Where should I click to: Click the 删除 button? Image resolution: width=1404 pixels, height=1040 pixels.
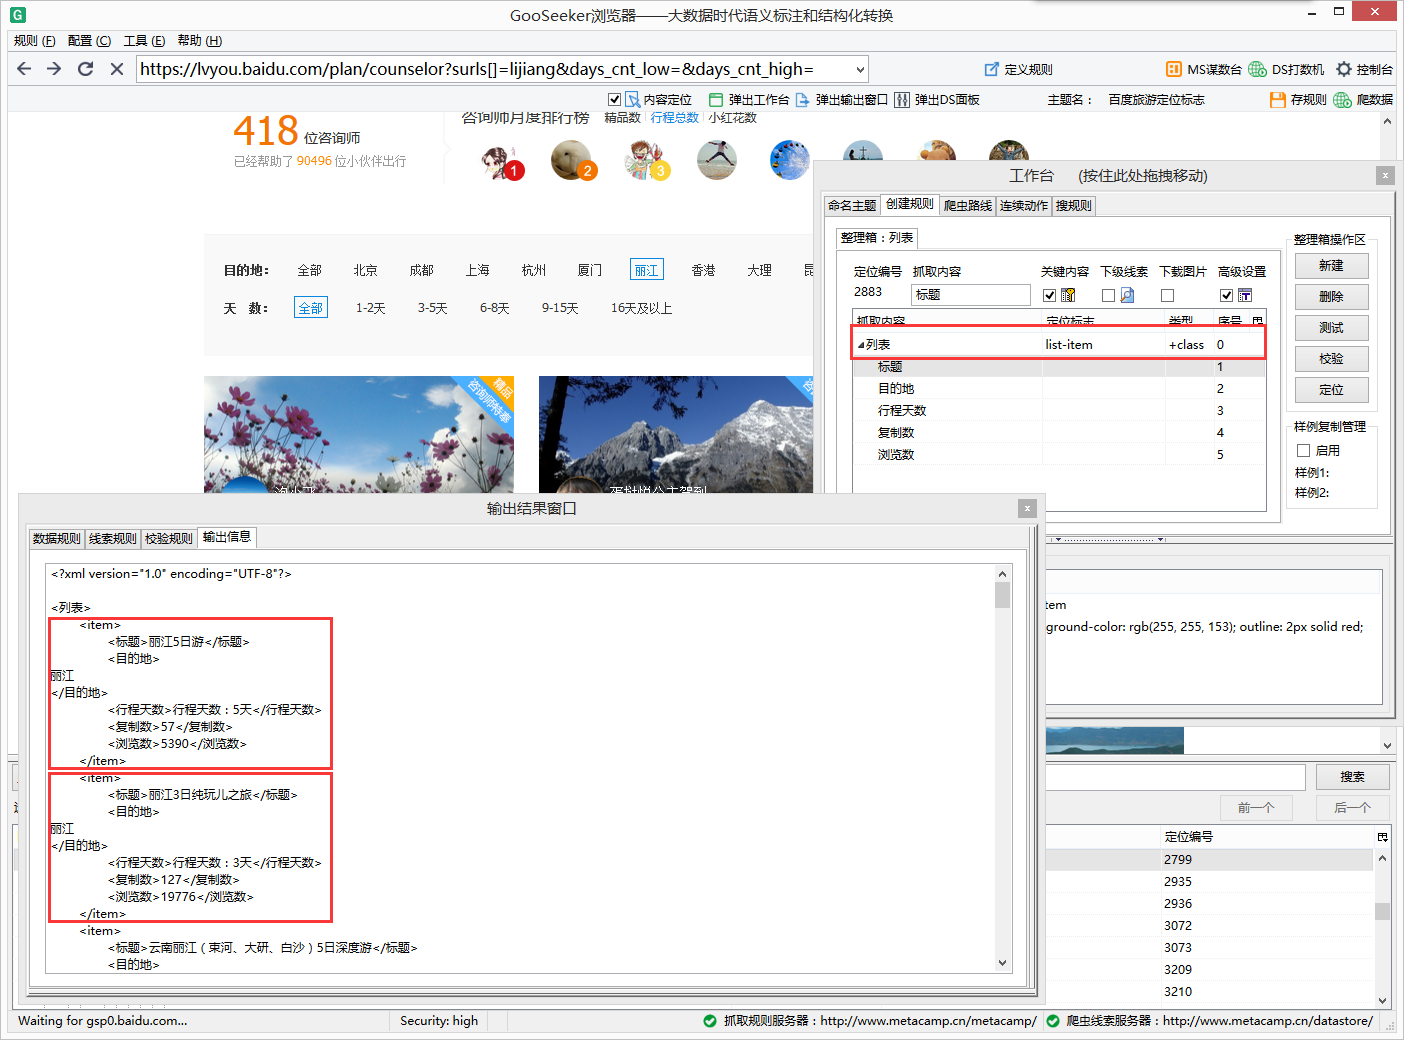point(1331,297)
